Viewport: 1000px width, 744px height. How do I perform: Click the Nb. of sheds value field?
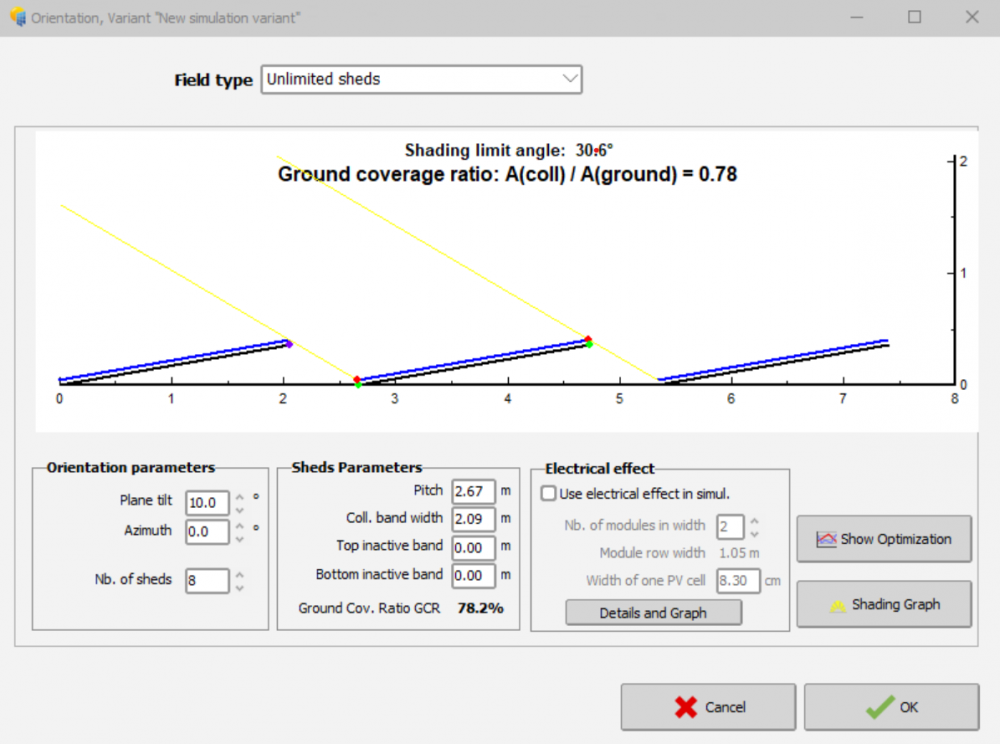[x=207, y=580]
